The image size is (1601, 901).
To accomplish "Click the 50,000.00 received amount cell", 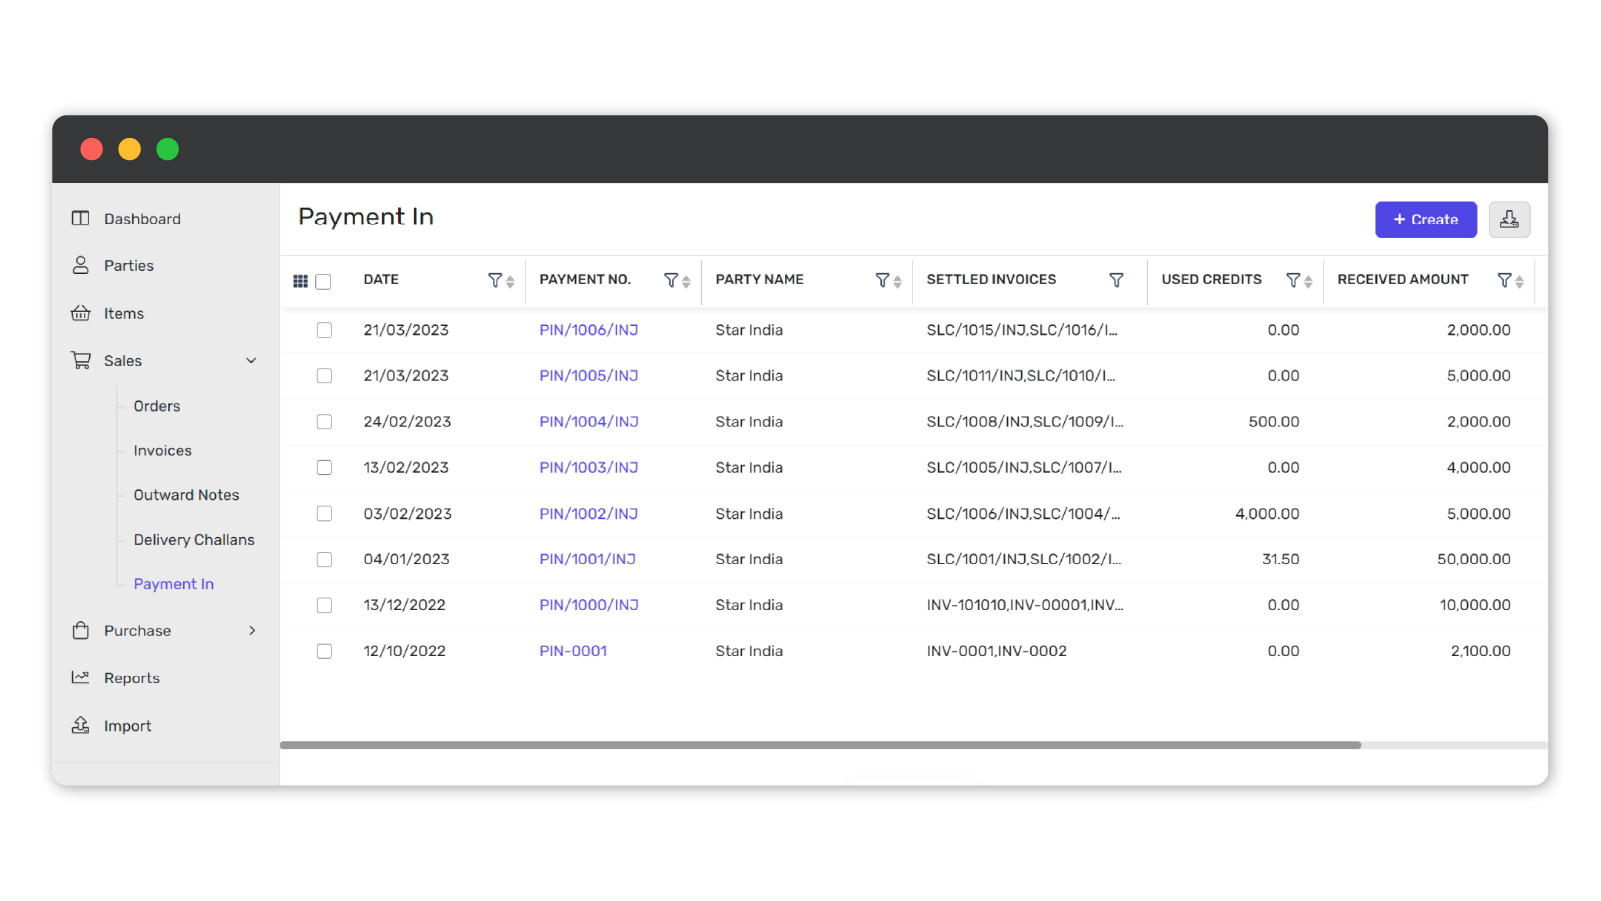I will pyautogui.click(x=1474, y=559).
